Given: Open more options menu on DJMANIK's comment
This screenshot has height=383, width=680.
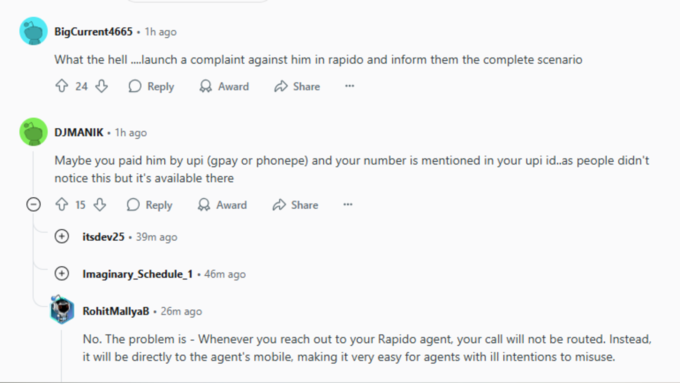Looking at the screenshot, I should pyautogui.click(x=348, y=204).
